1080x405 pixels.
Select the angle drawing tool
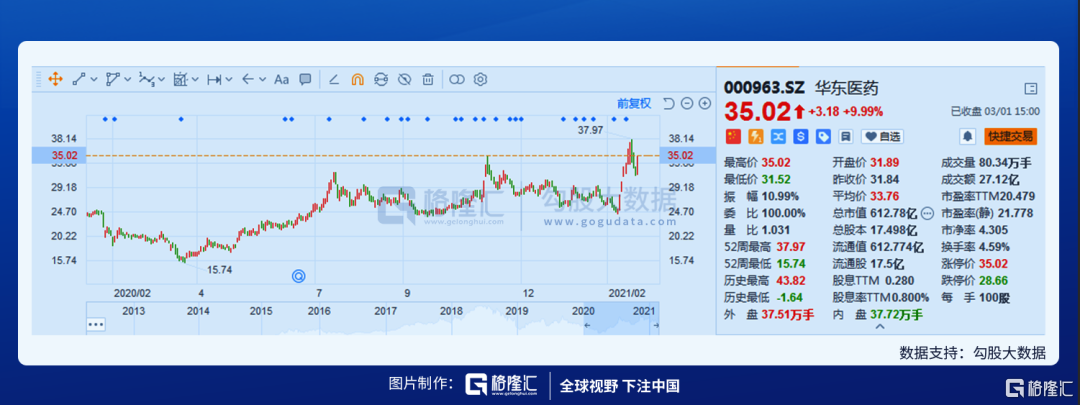point(334,79)
